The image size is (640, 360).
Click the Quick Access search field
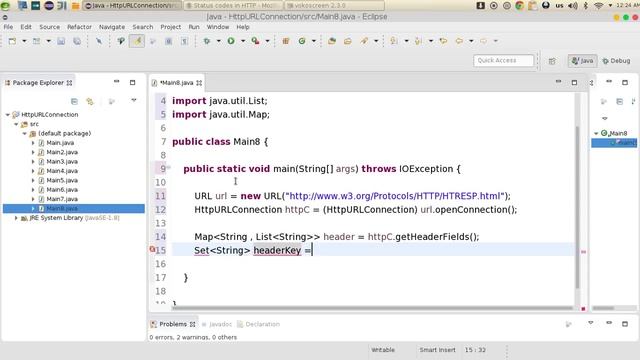(x=503, y=60)
